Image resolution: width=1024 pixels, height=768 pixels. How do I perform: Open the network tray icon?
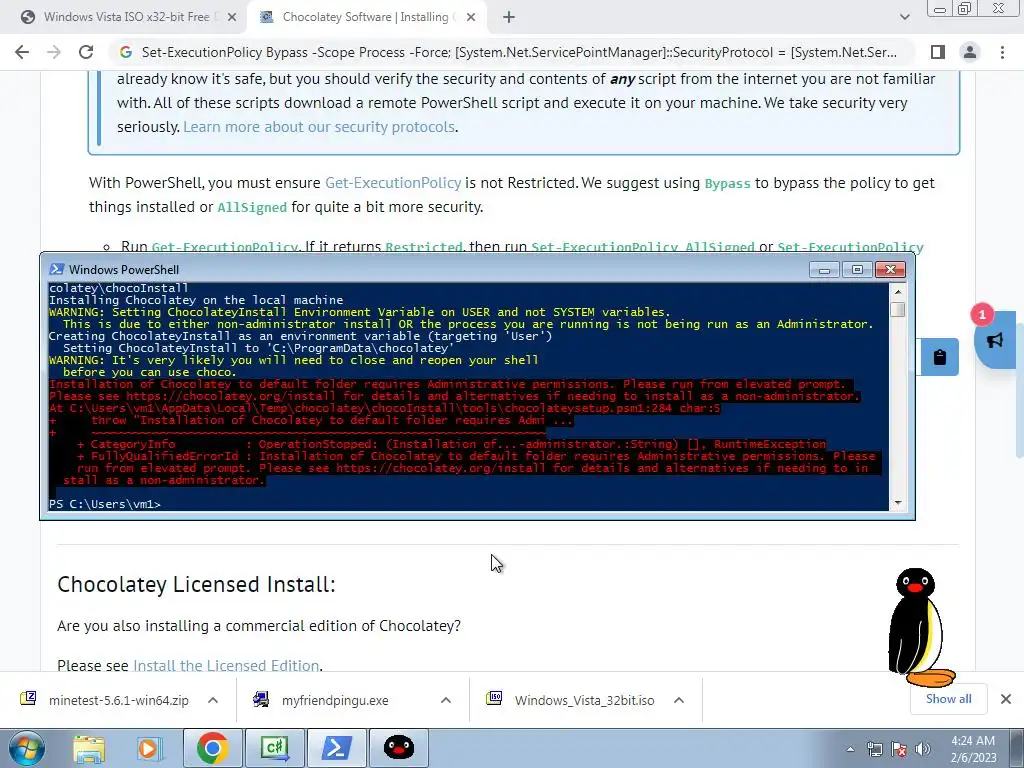pos(874,749)
